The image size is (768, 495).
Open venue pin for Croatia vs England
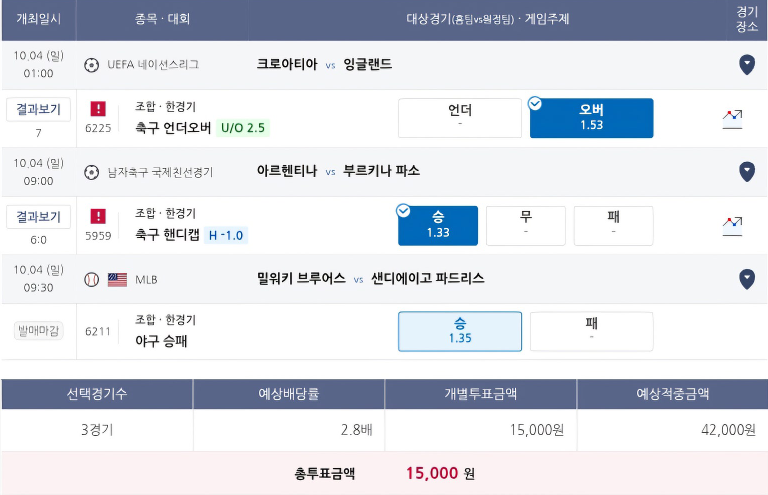746,65
